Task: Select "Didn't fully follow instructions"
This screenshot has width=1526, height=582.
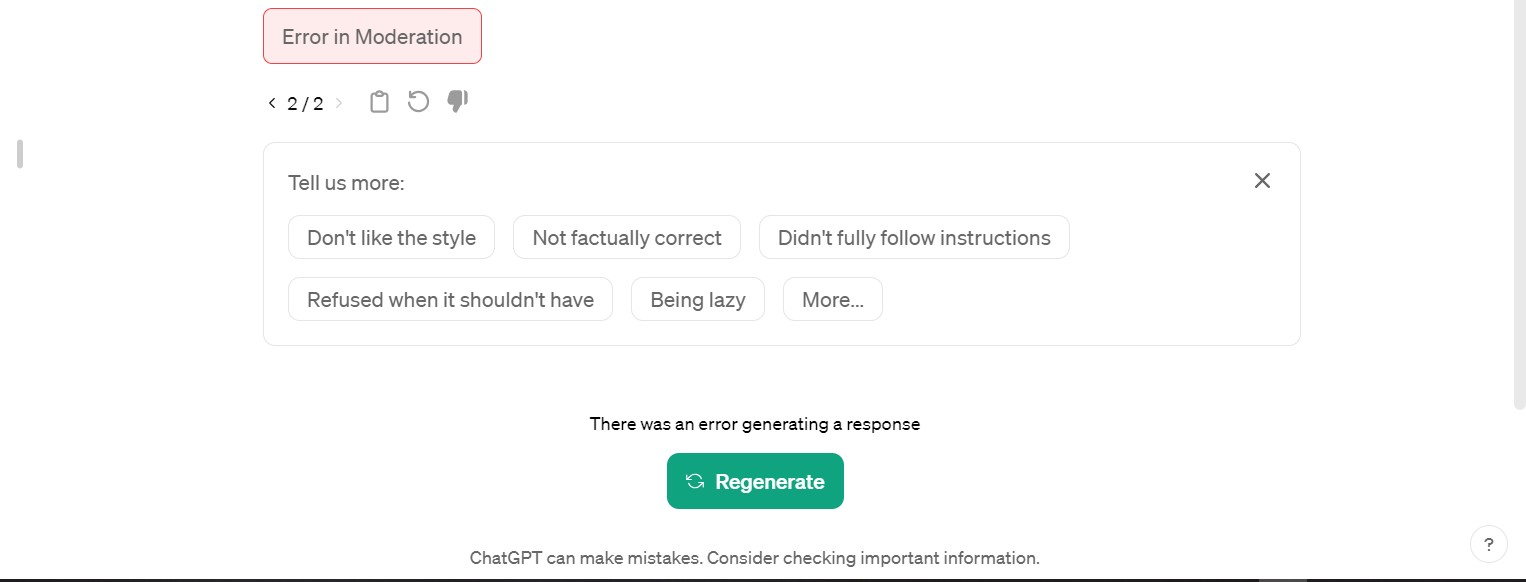Action: click(x=913, y=237)
